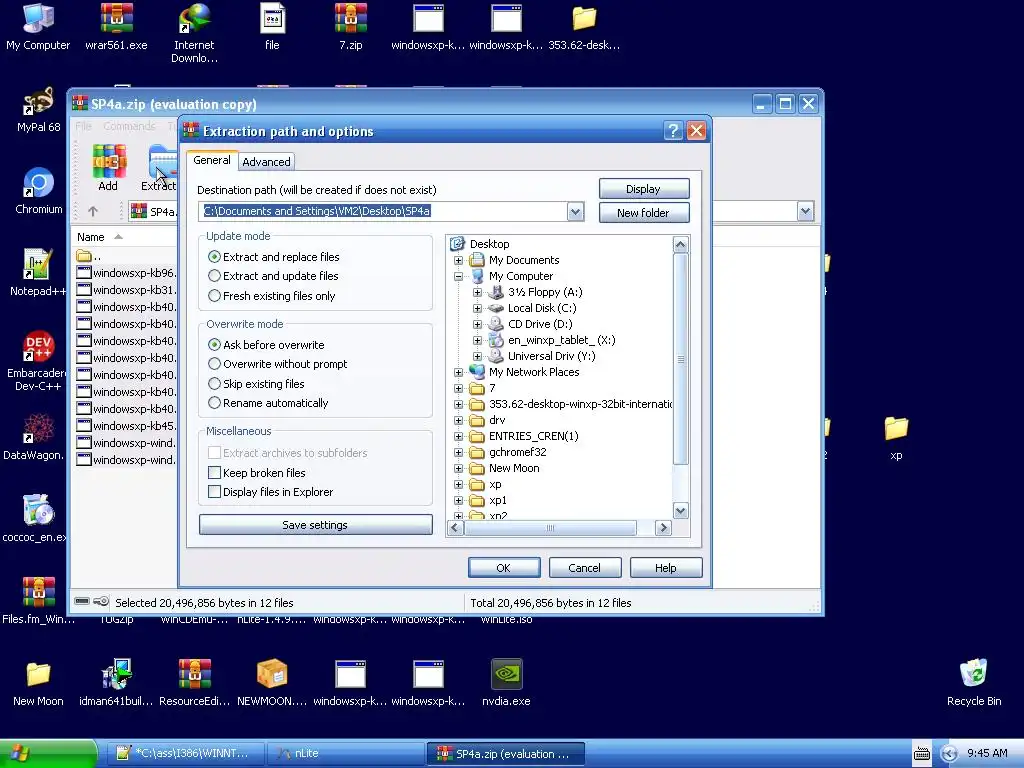This screenshot has height=768, width=1024.
Task: Open nLite taskbar item
Action: click(346, 754)
